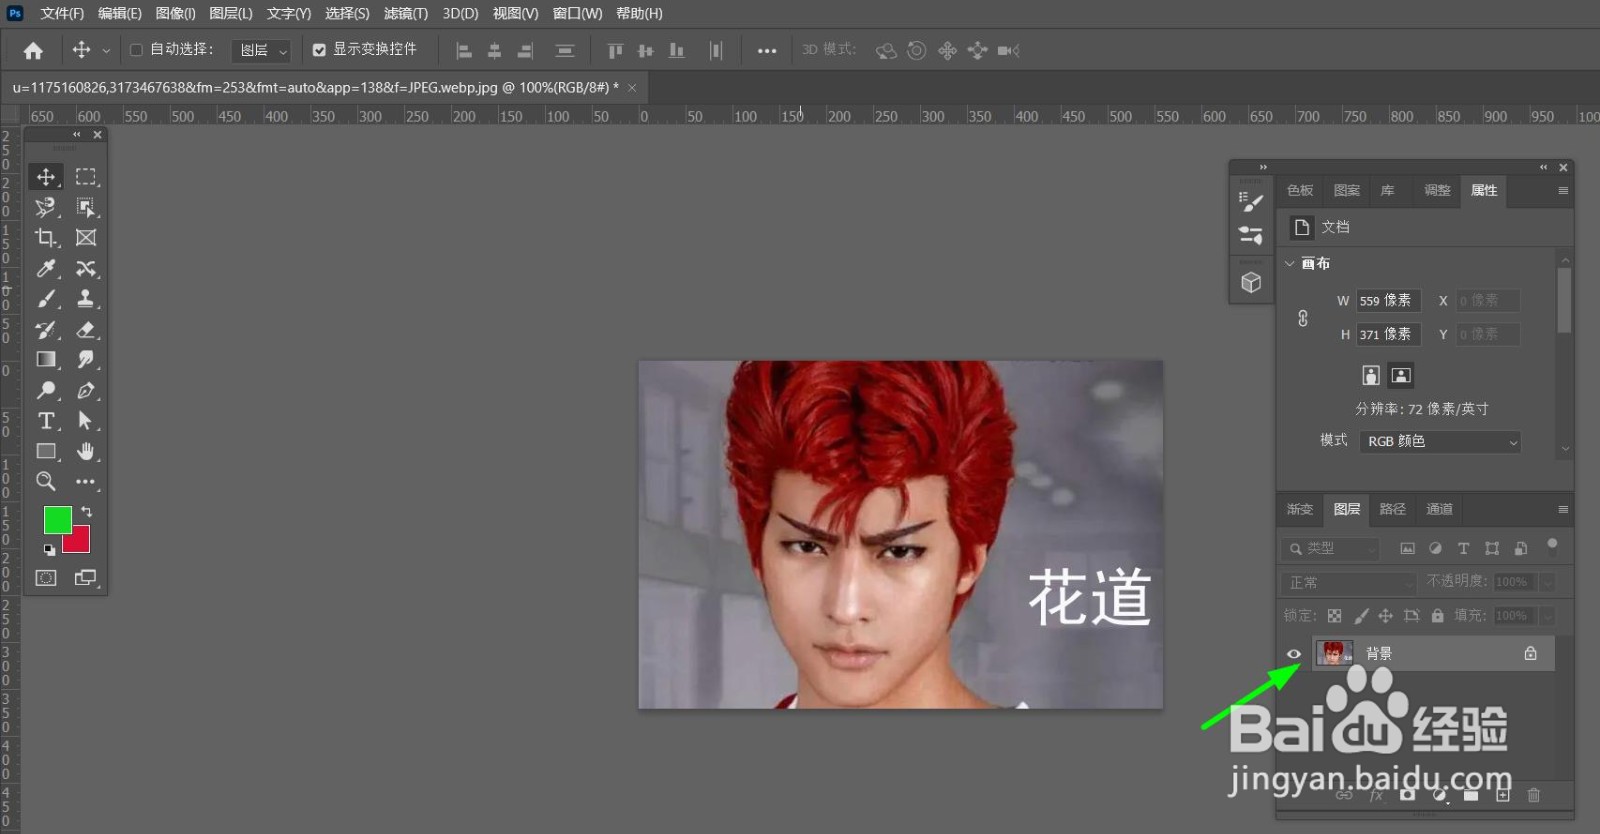Select the Object Selection tool
Image resolution: width=1600 pixels, height=834 pixels.
(86, 207)
